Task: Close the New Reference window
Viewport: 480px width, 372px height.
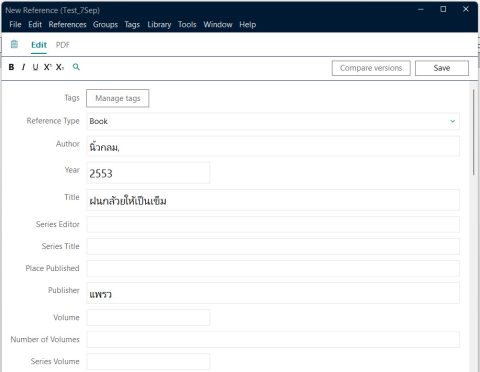Action: coord(466,9)
